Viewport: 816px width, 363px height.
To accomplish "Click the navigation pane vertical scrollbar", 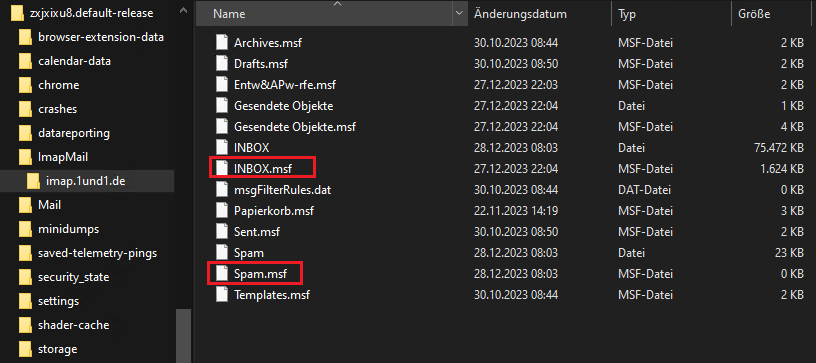I will (x=183, y=335).
